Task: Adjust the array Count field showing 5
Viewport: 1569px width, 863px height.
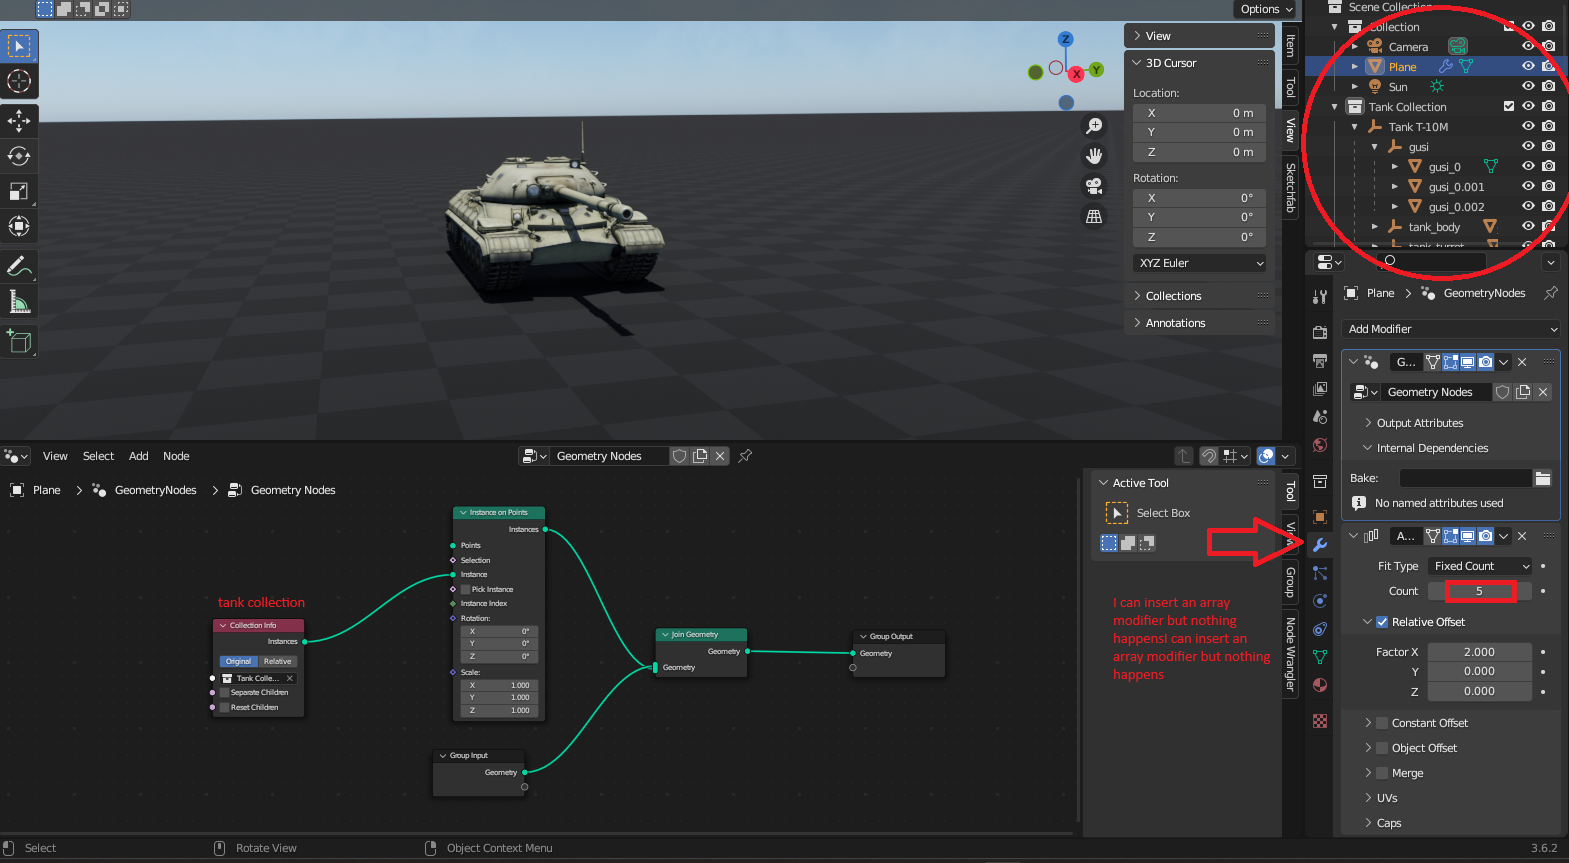Action: pyautogui.click(x=1480, y=591)
